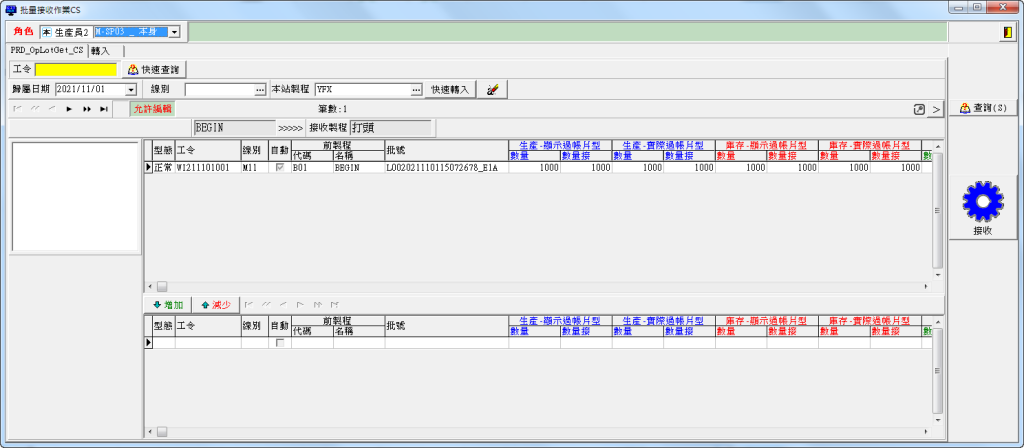Toggle the 允許編輯 edit mode button
The width and height of the screenshot is (1024, 448).
coord(153,108)
